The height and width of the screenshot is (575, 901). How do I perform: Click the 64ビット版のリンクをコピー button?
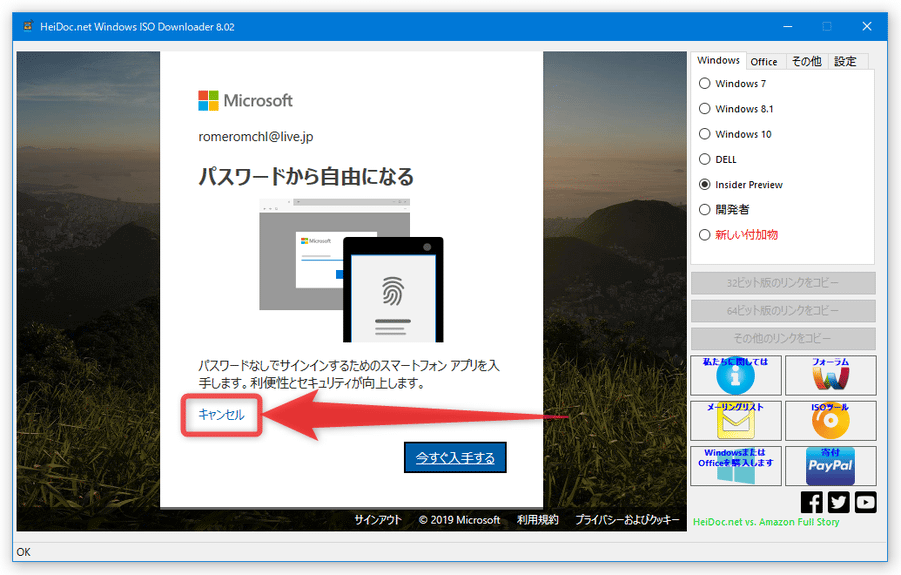pyautogui.click(x=783, y=311)
